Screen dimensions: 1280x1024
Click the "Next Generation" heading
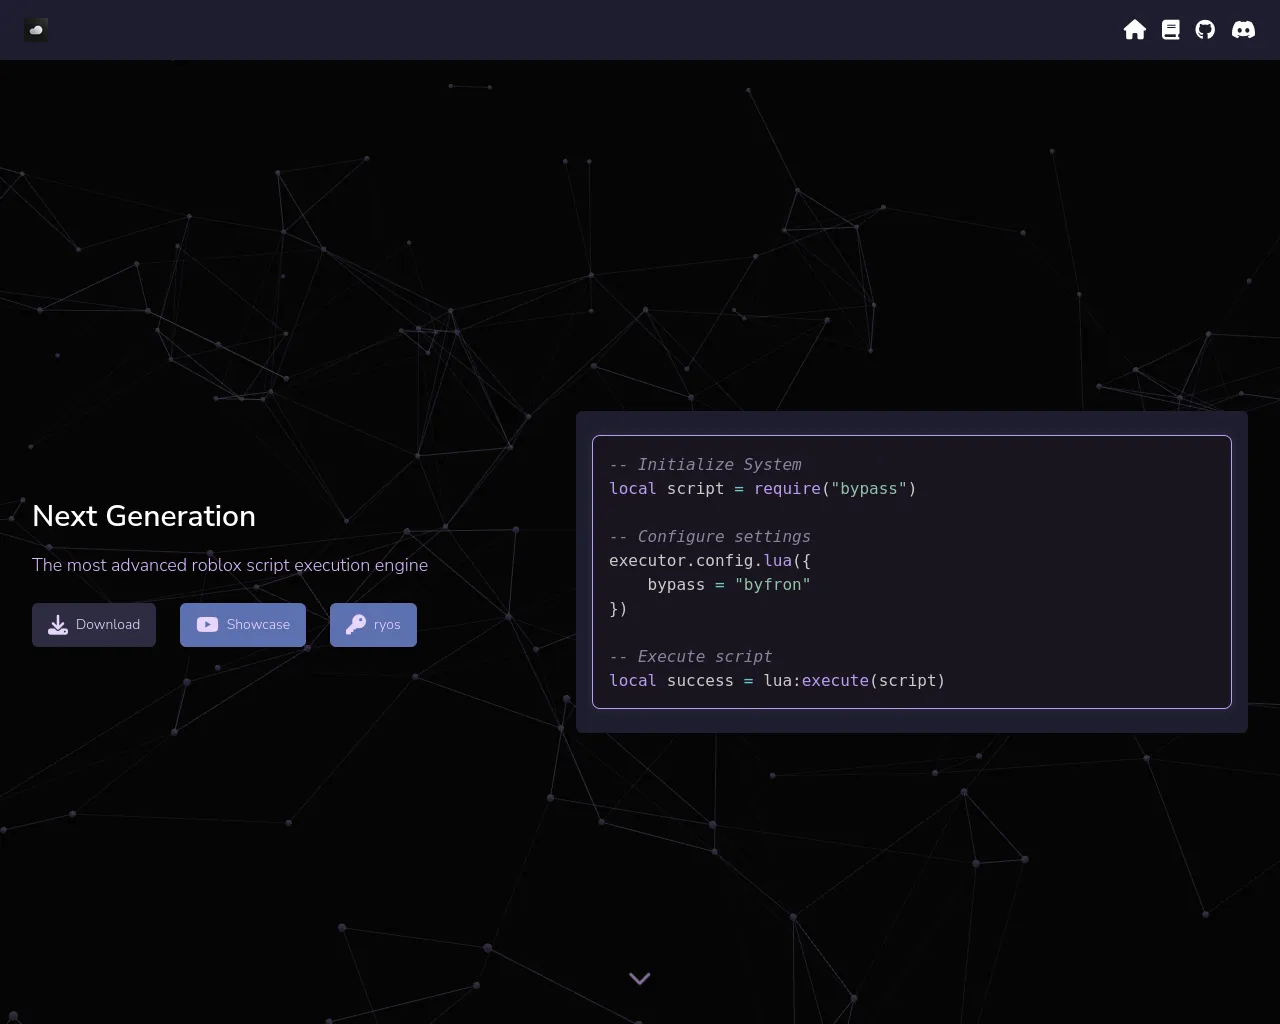point(144,516)
